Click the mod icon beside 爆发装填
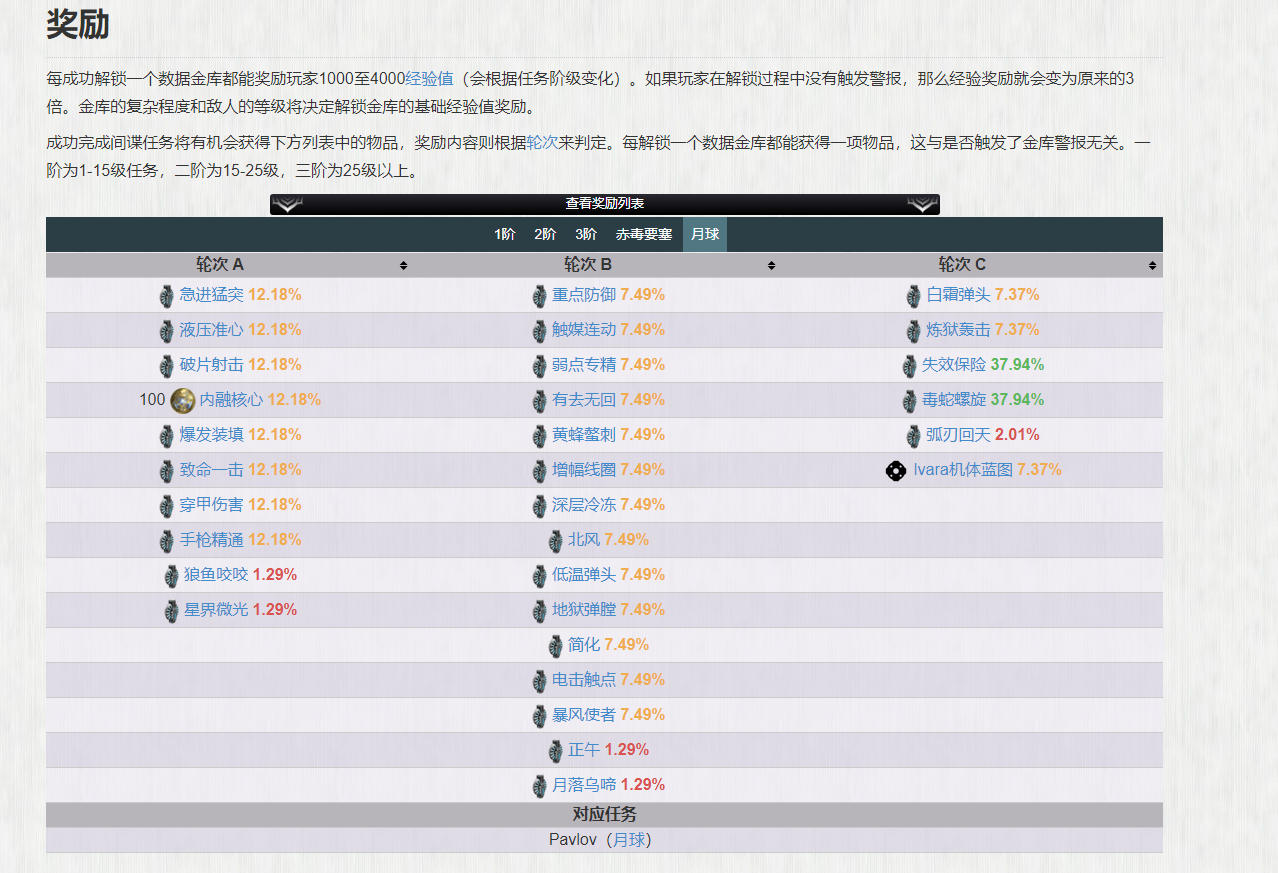The width and height of the screenshot is (1278, 873). [167, 435]
